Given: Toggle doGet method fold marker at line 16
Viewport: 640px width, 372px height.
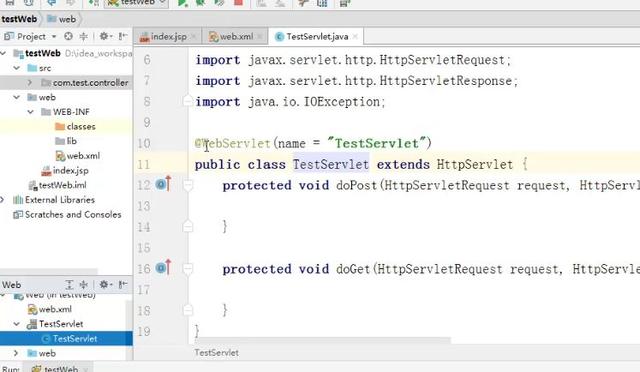Looking at the screenshot, I should pyautogui.click(x=188, y=269).
